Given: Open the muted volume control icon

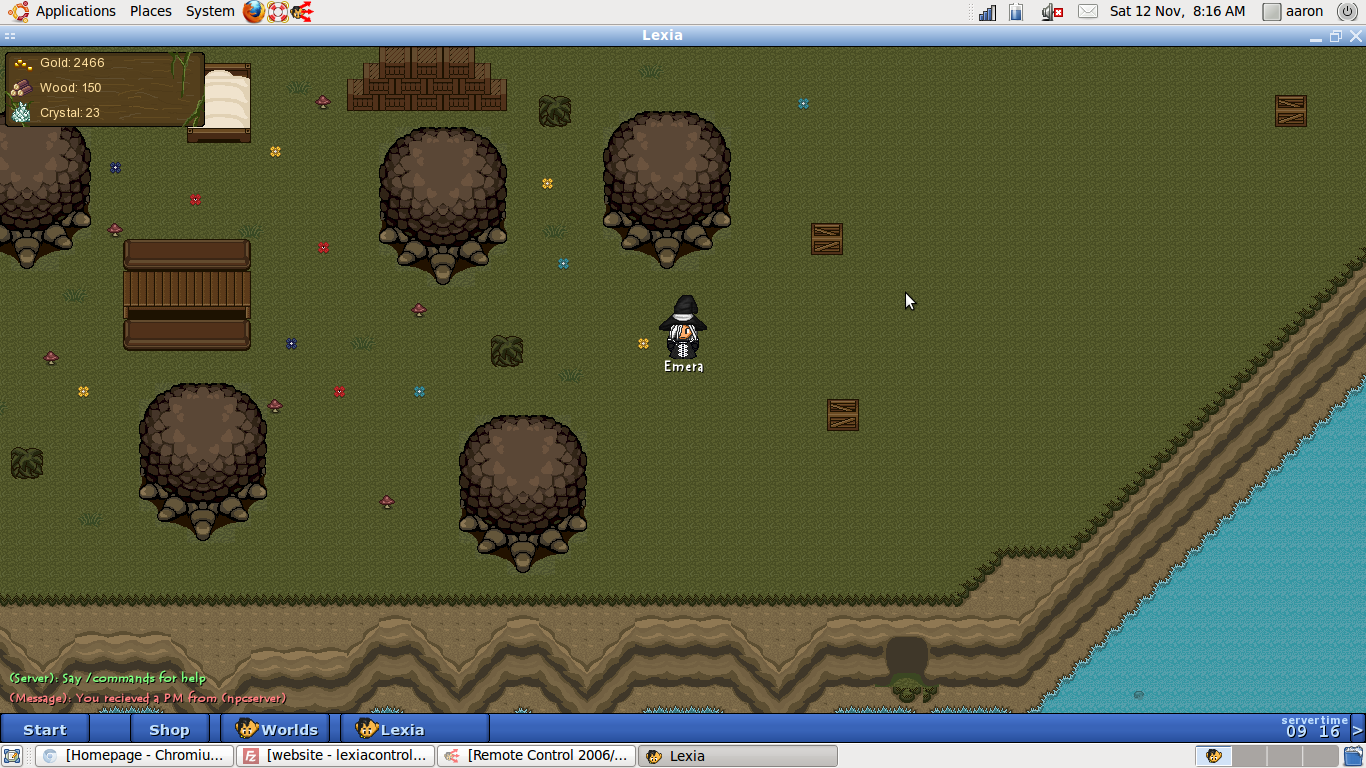Looking at the screenshot, I should 1051,12.
